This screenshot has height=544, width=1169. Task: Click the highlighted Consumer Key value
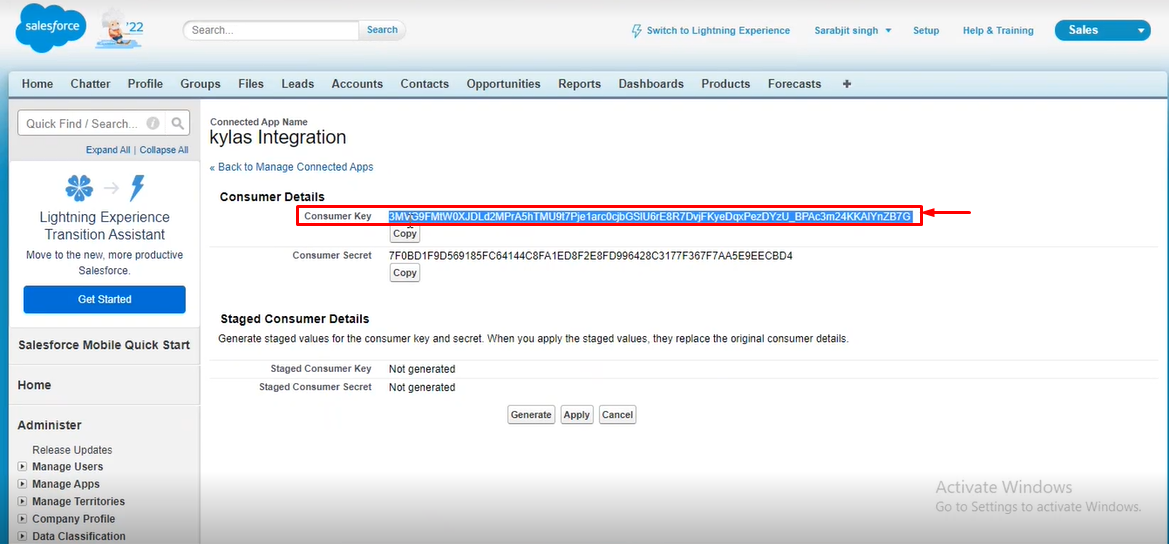pyautogui.click(x=650, y=217)
